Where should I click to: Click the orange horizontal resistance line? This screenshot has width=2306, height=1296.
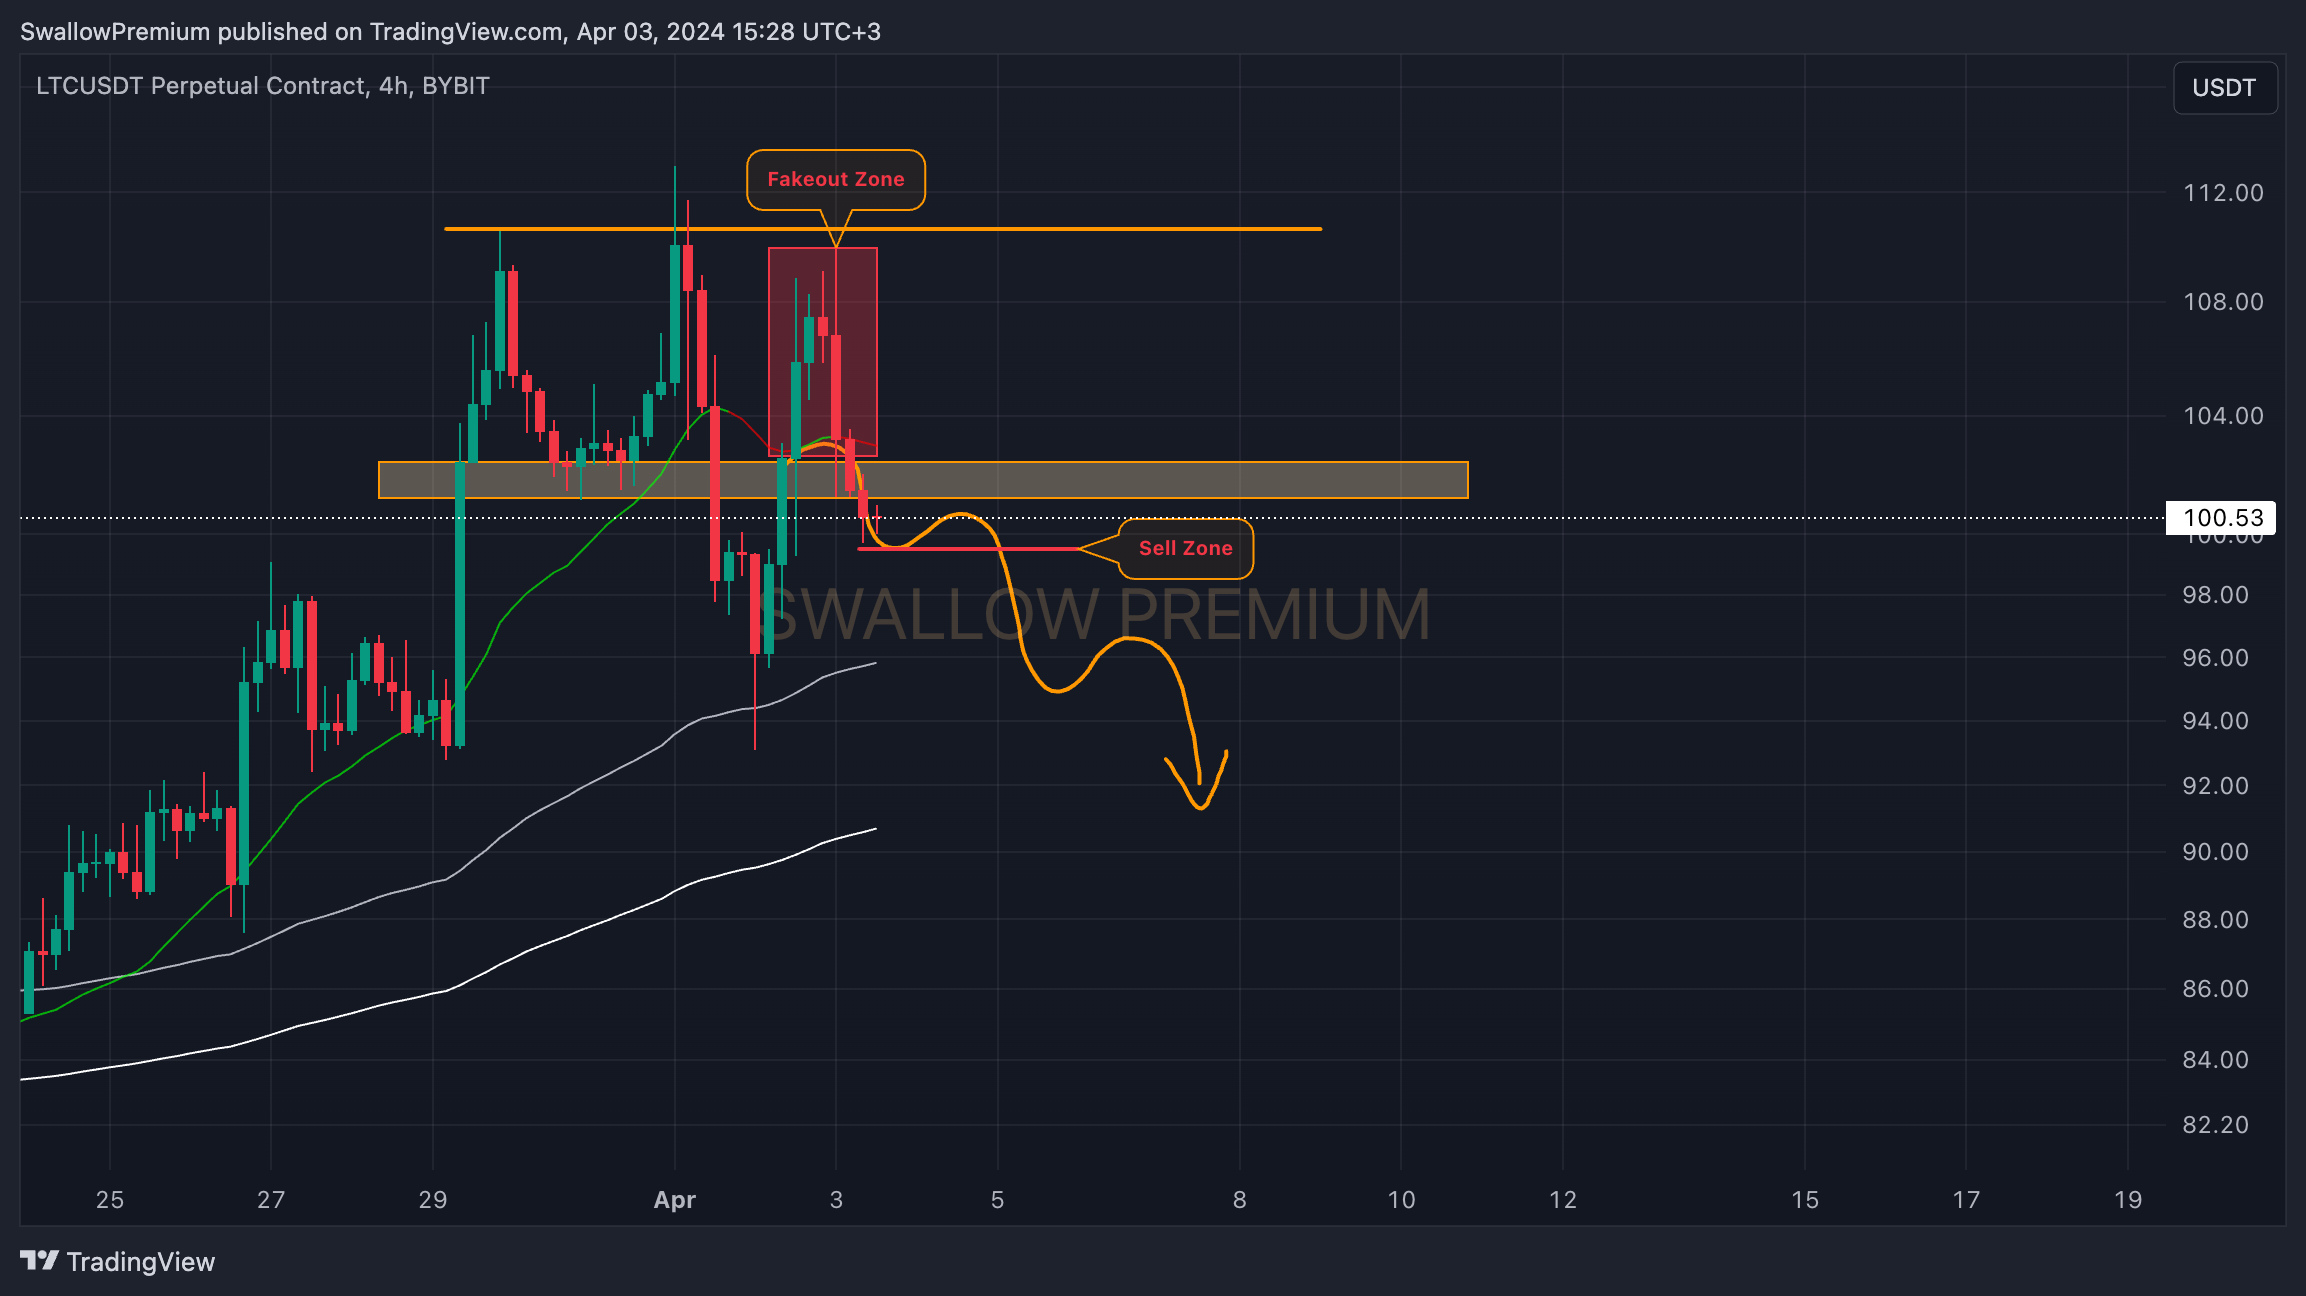pos(883,229)
